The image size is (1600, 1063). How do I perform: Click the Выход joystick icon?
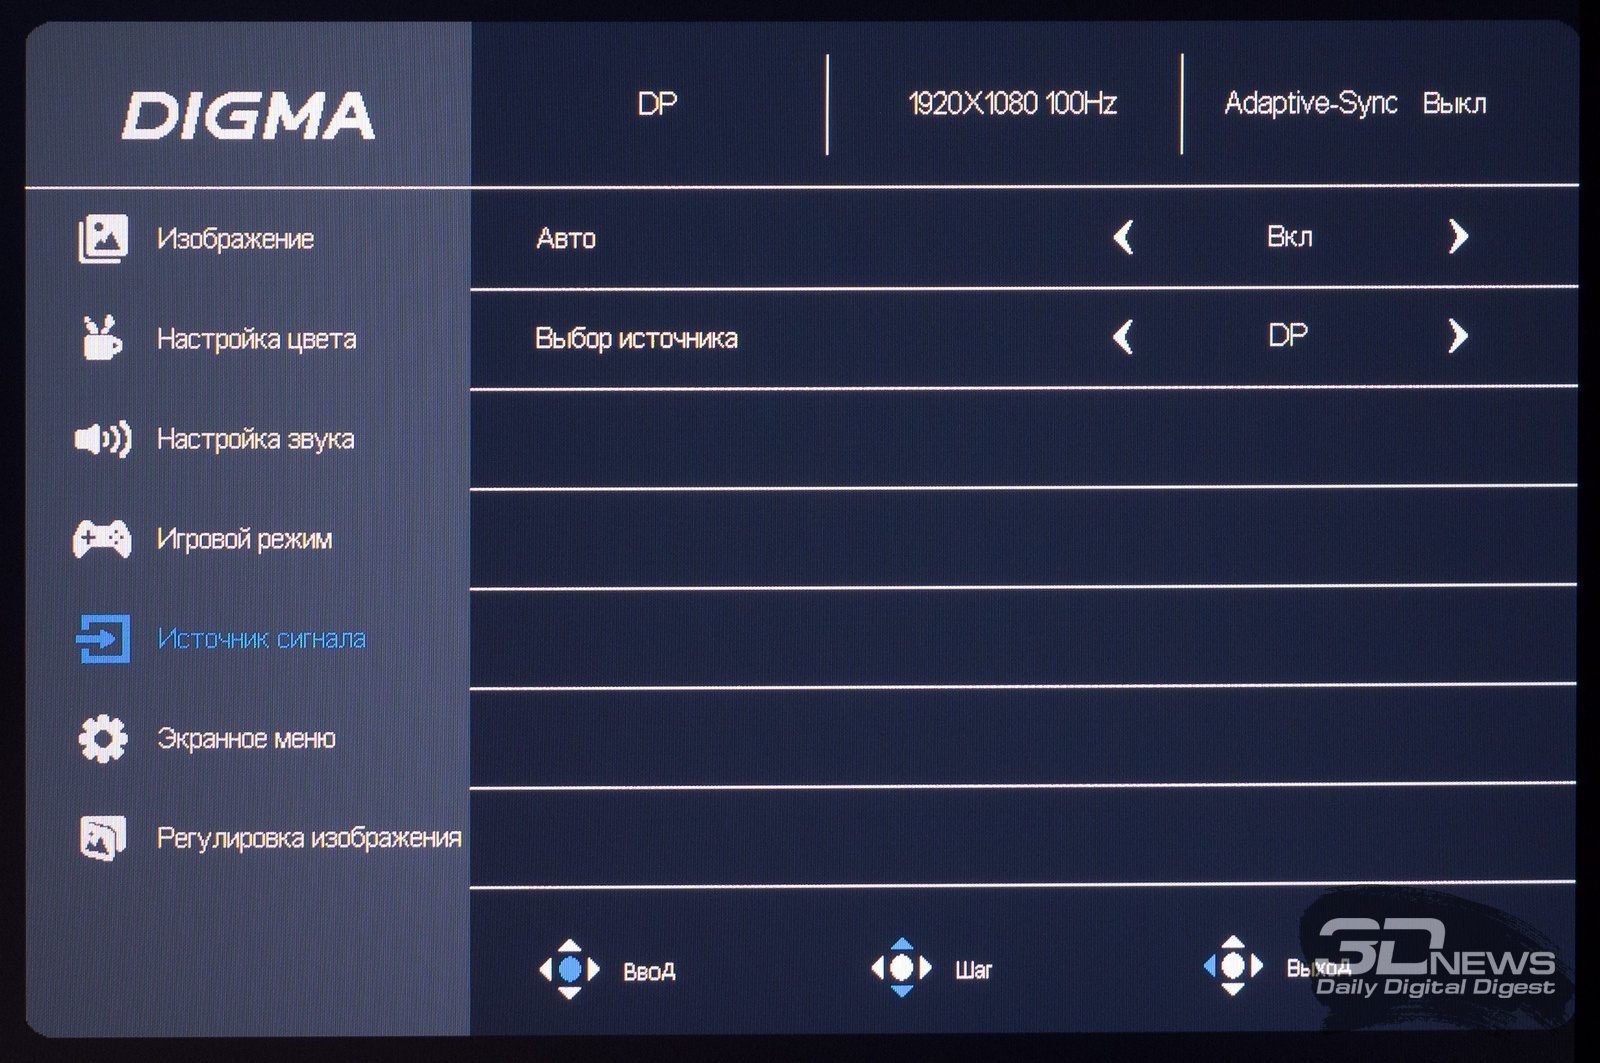pos(1233,965)
